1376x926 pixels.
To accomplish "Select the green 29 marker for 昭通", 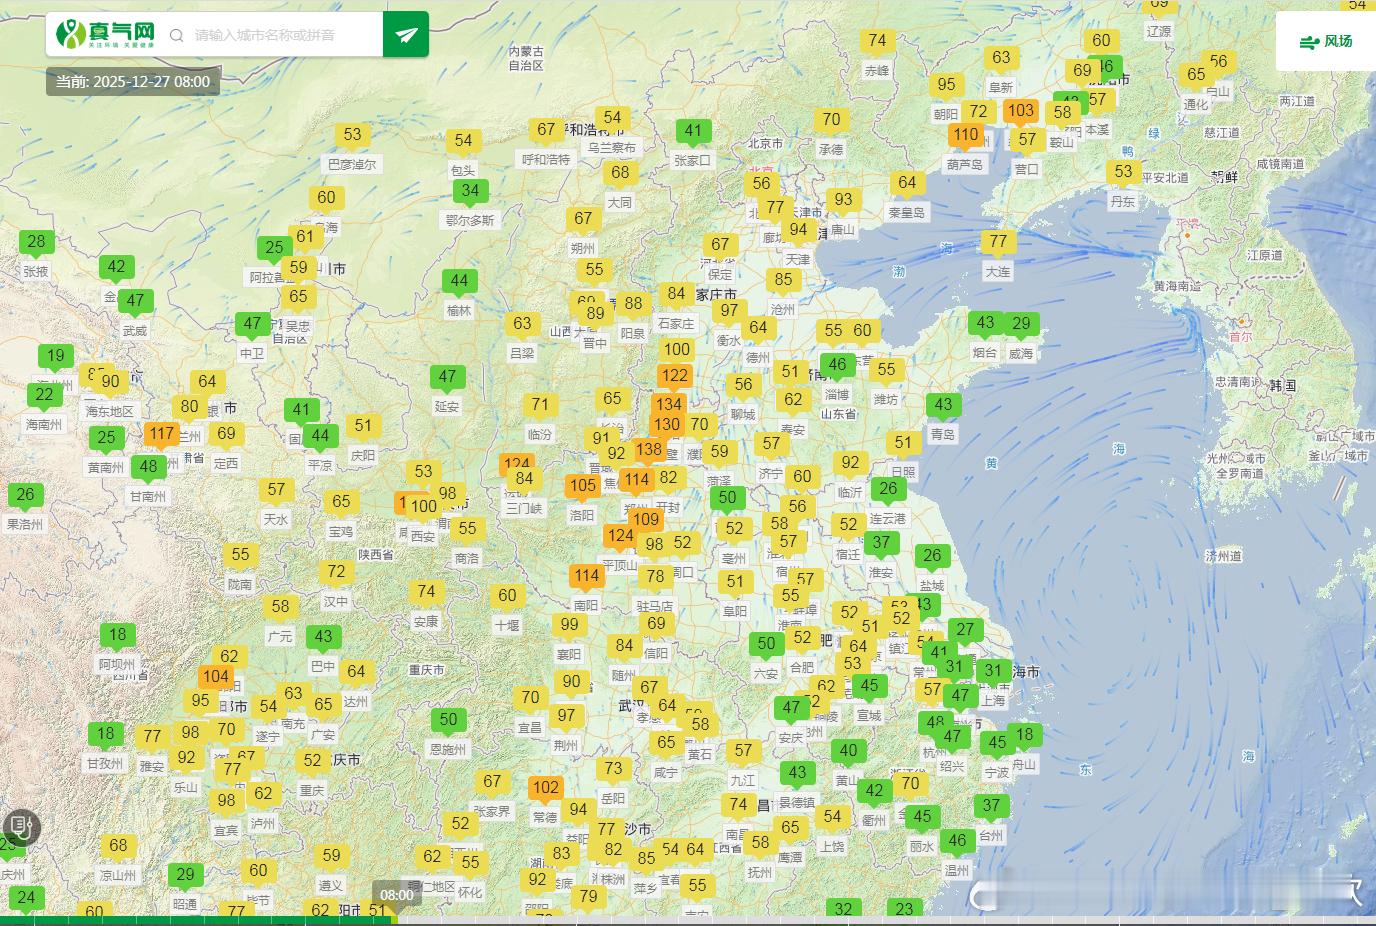I will (x=185, y=876).
